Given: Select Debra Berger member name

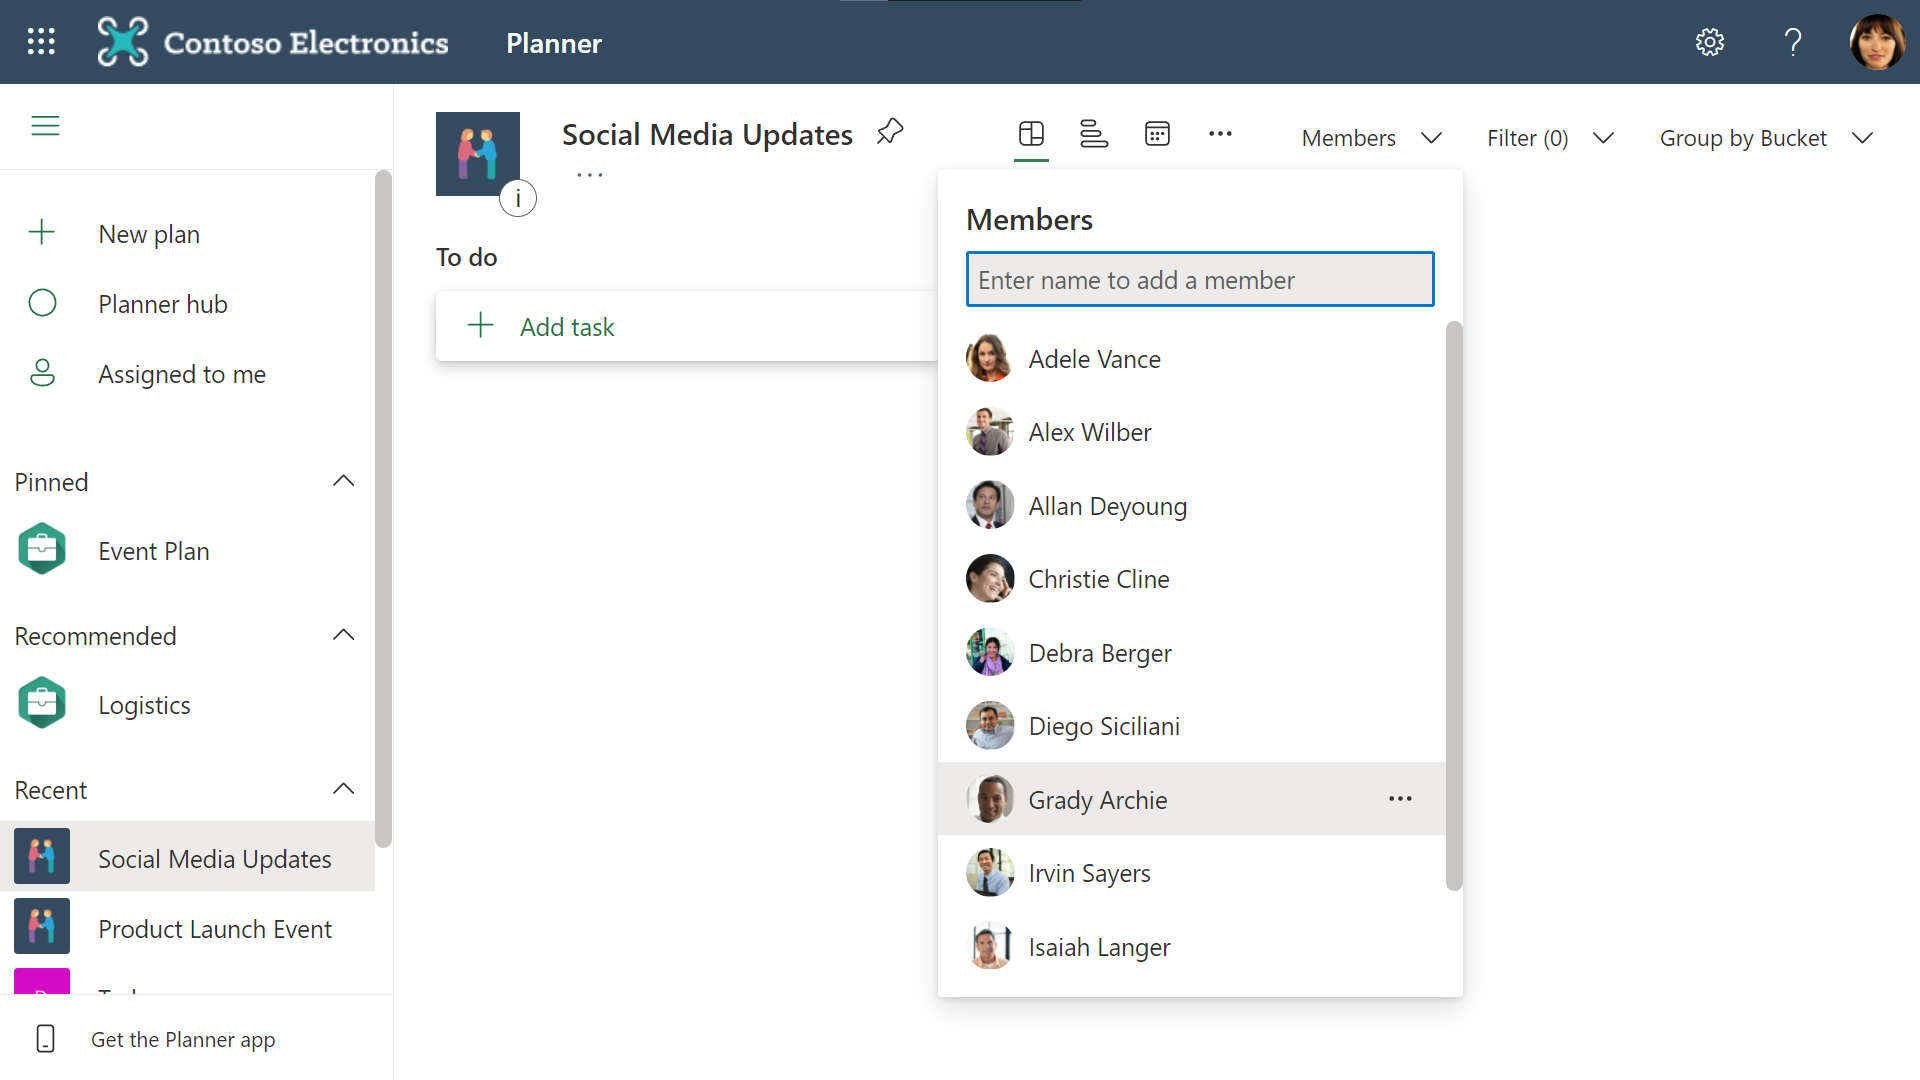Looking at the screenshot, I should [x=1100, y=653].
